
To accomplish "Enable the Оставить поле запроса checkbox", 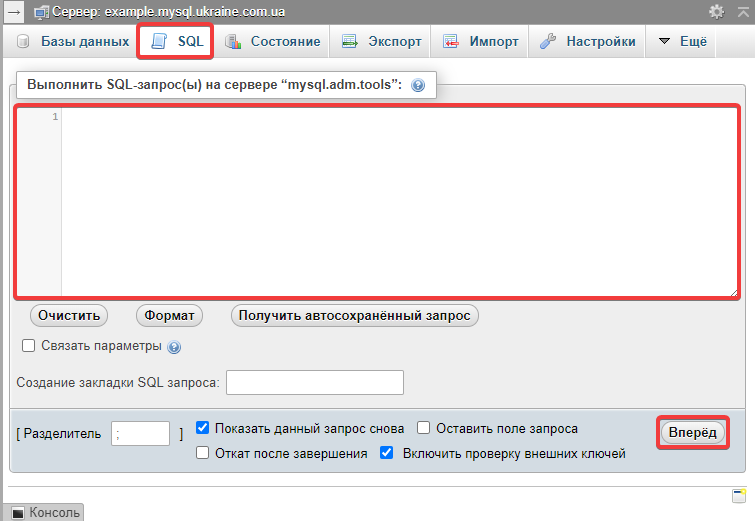I will (424, 428).
